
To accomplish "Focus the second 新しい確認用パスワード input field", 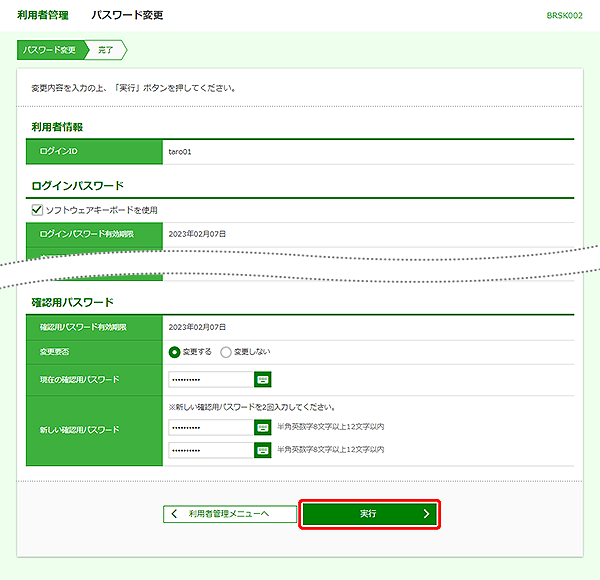I will pos(211,450).
